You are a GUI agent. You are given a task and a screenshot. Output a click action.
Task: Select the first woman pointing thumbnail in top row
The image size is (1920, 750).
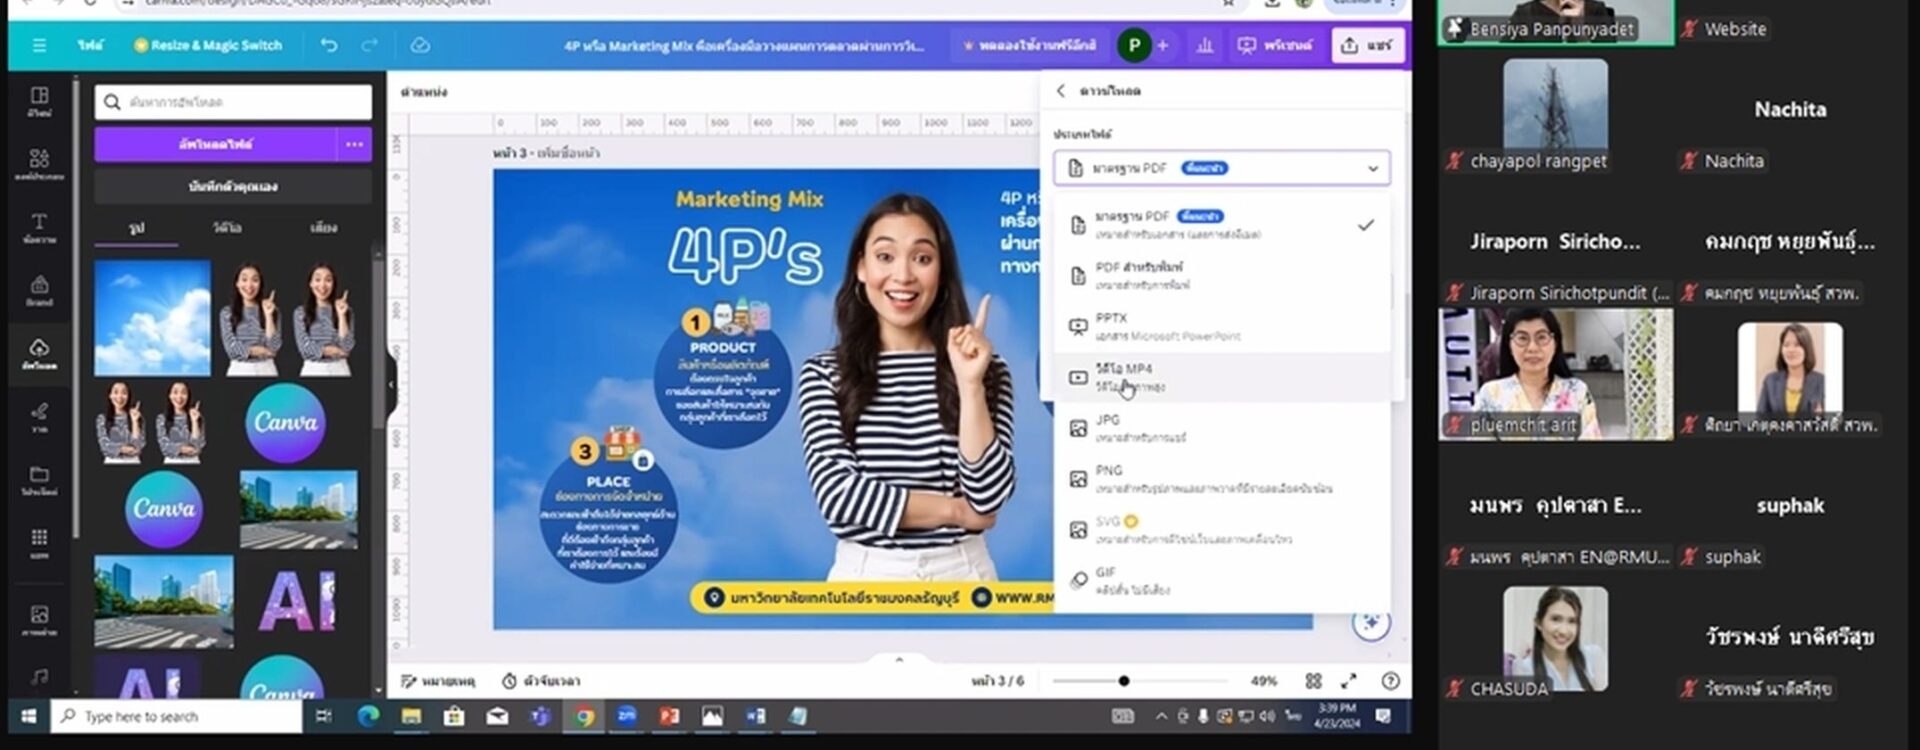pyautogui.click(x=250, y=318)
